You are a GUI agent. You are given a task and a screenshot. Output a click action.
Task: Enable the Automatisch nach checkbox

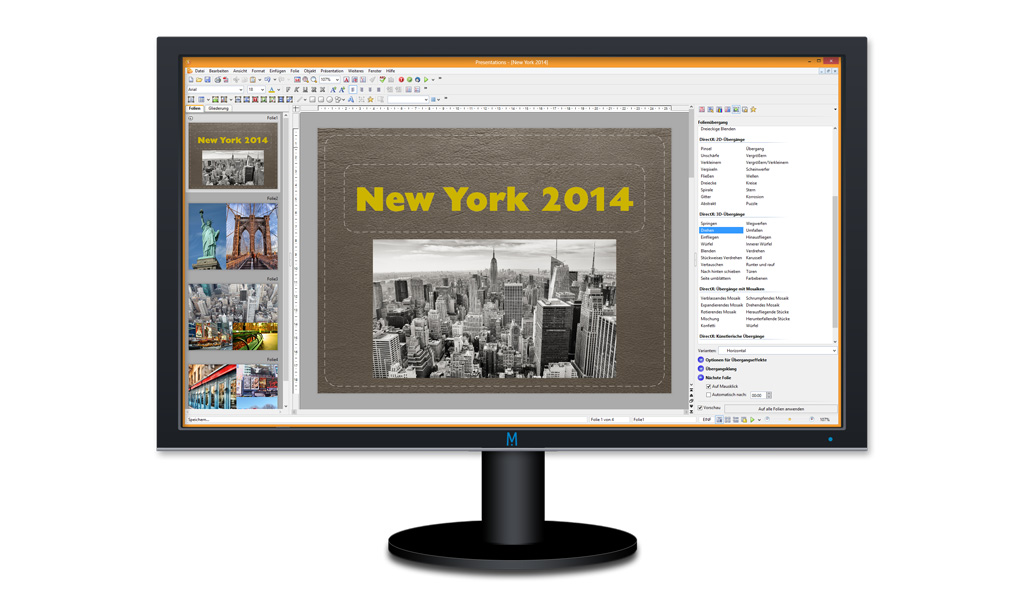tap(709, 395)
